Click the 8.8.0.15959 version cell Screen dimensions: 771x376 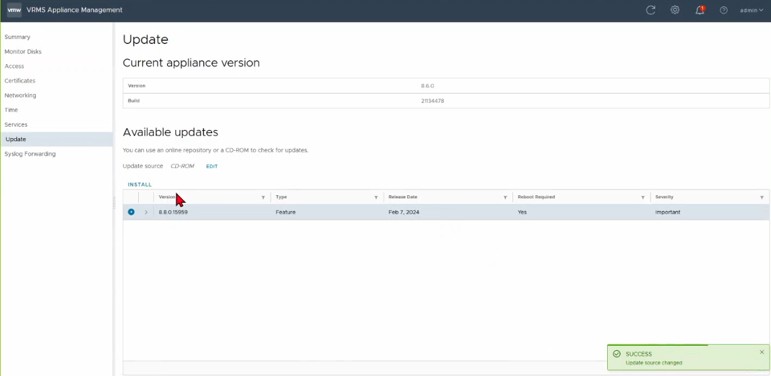173,212
